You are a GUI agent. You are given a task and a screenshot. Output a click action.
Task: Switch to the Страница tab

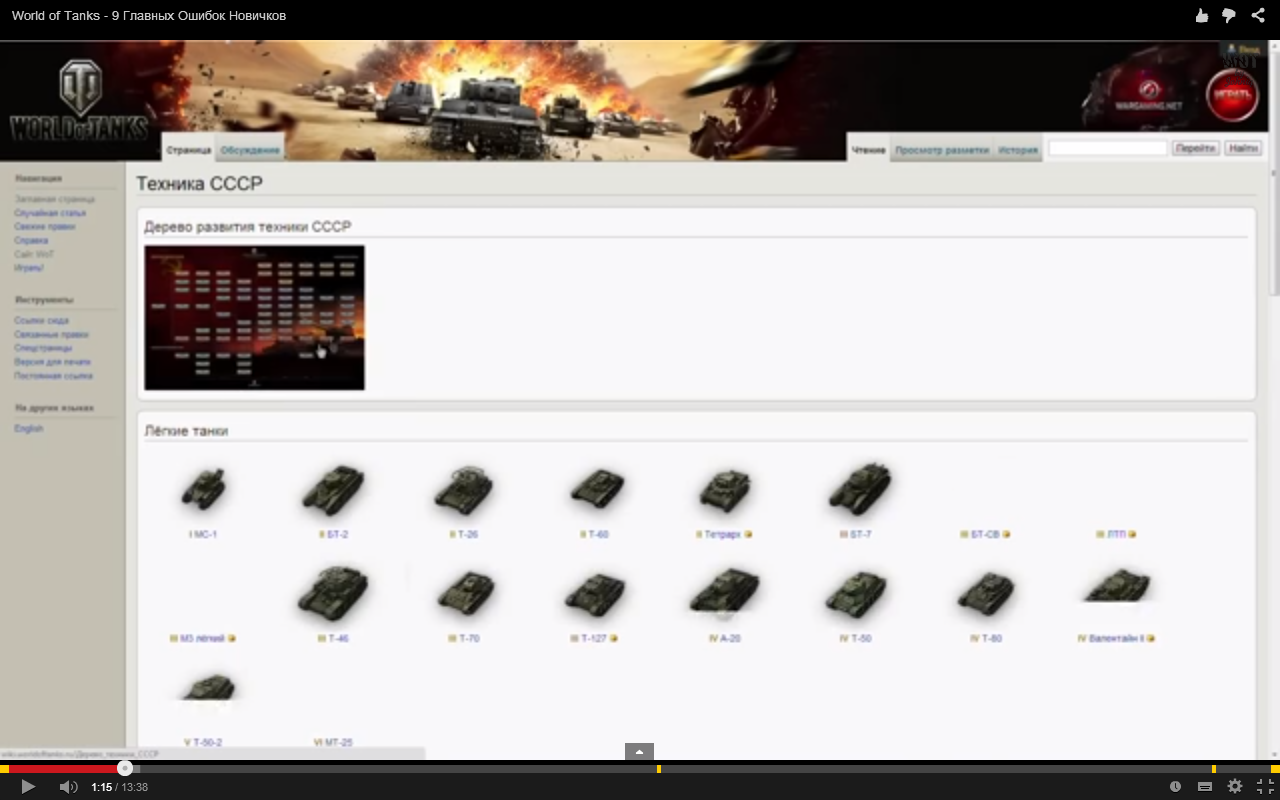click(x=188, y=149)
